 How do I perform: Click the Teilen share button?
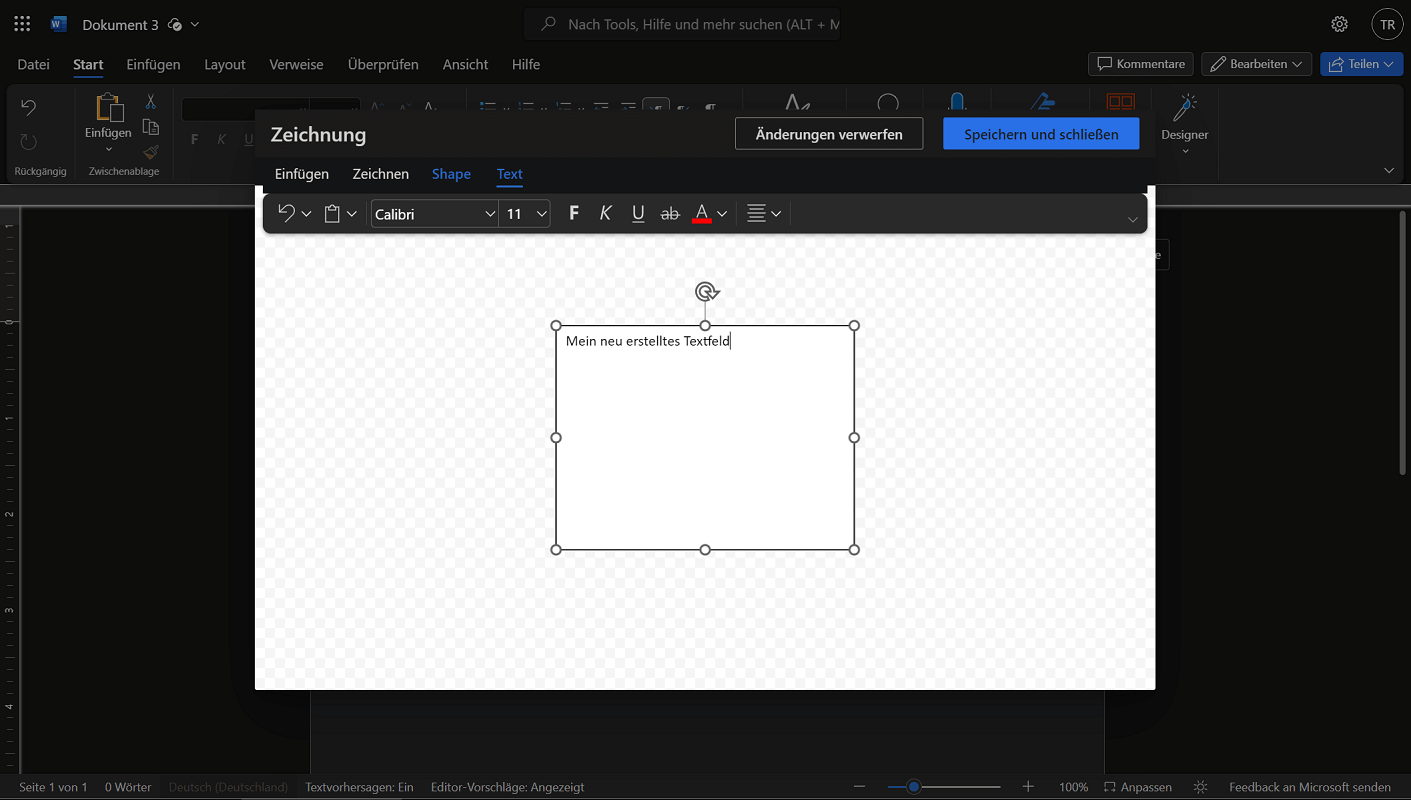[1361, 64]
